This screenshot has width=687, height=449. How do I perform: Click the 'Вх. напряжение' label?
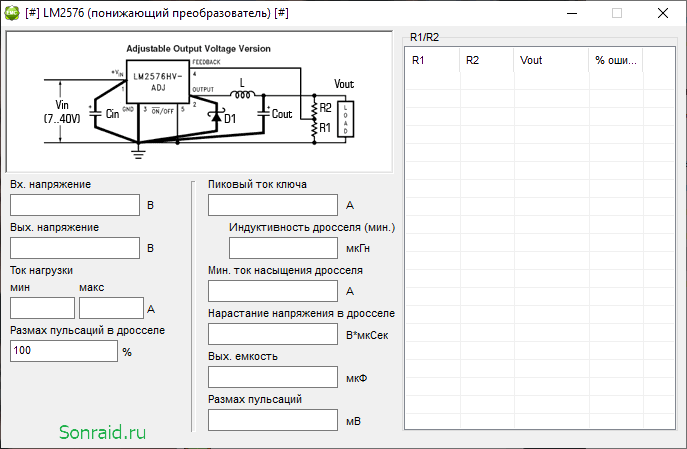pos(50,184)
